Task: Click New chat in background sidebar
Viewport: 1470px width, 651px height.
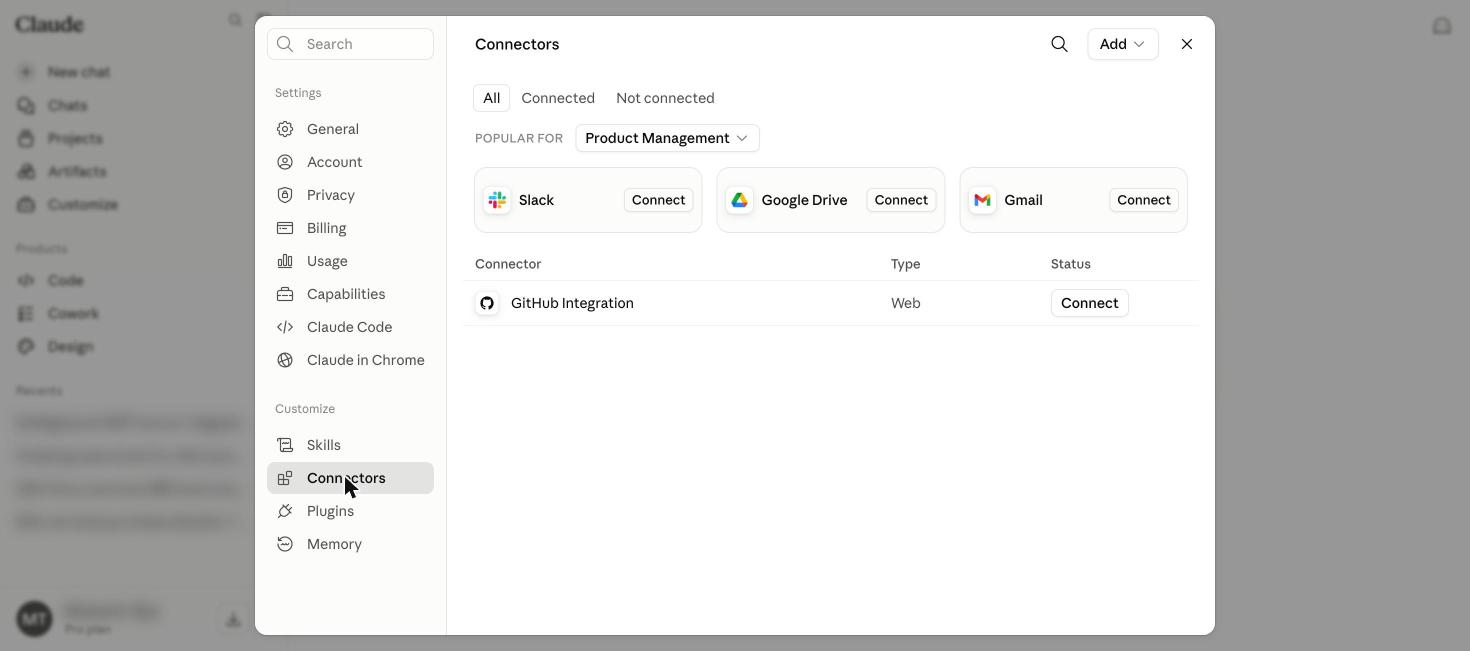Action: click(x=78, y=72)
